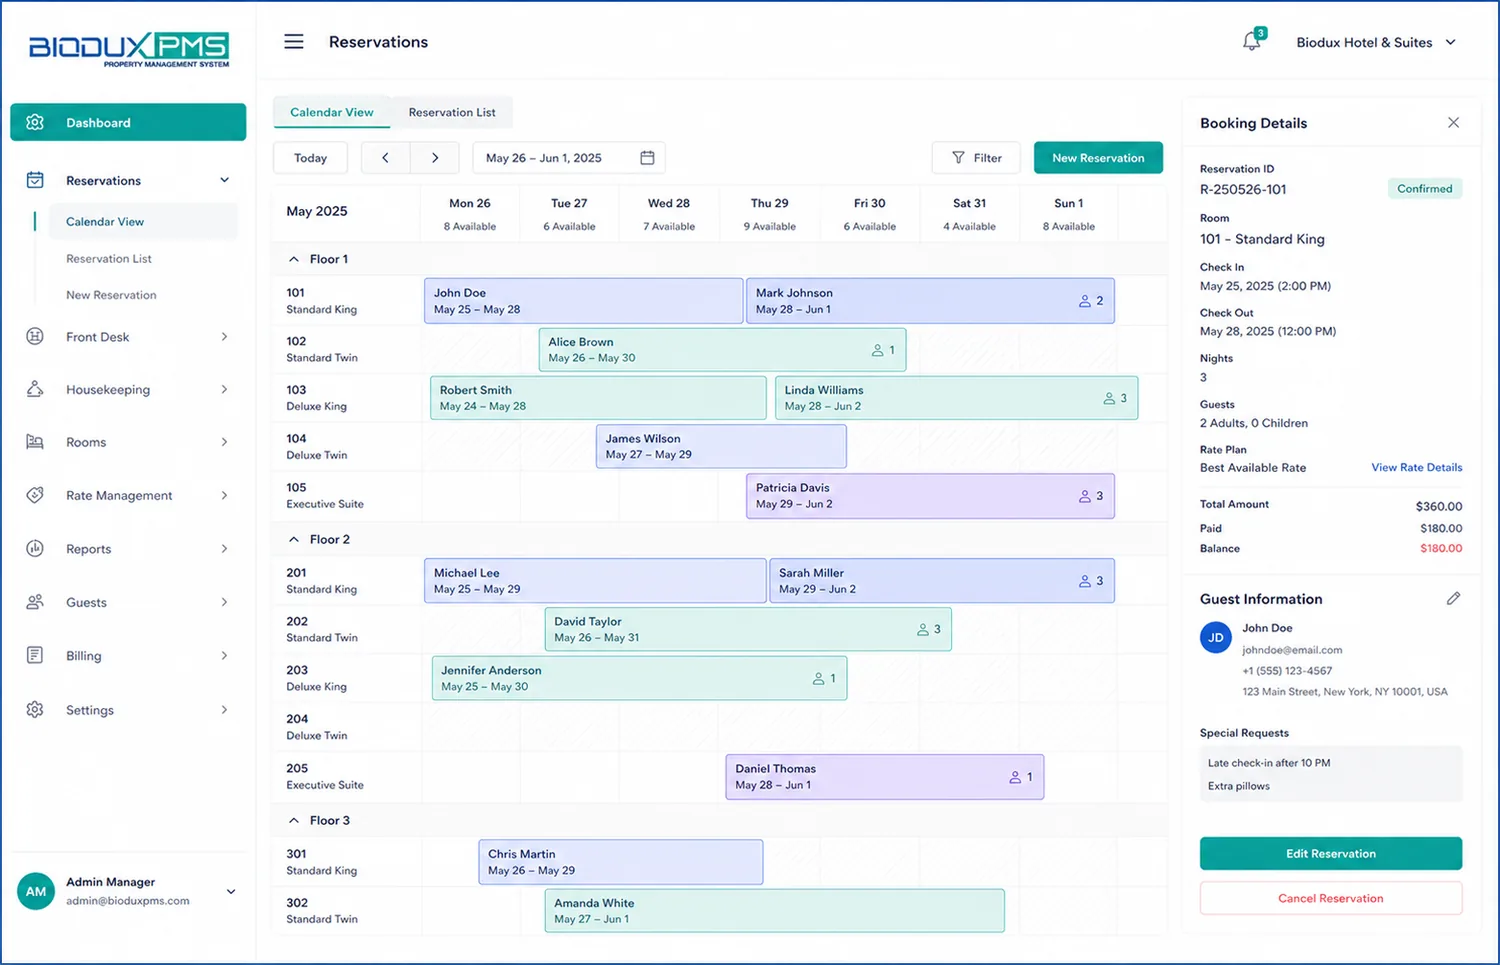Click the Guests people icon

point(35,602)
